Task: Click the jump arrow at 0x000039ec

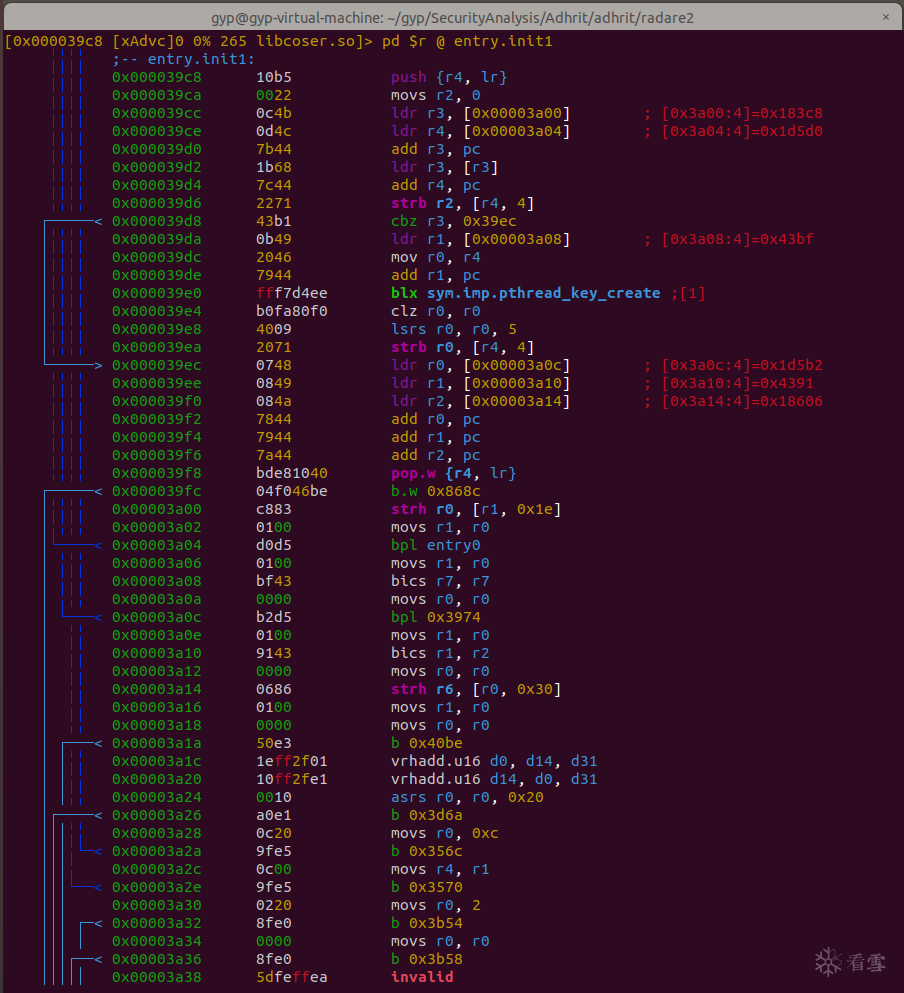Action: [x=97, y=365]
